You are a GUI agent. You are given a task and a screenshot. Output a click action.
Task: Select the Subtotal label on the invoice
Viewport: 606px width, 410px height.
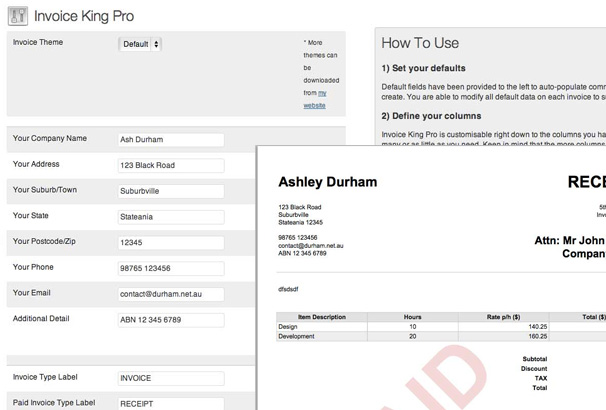tap(535, 359)
